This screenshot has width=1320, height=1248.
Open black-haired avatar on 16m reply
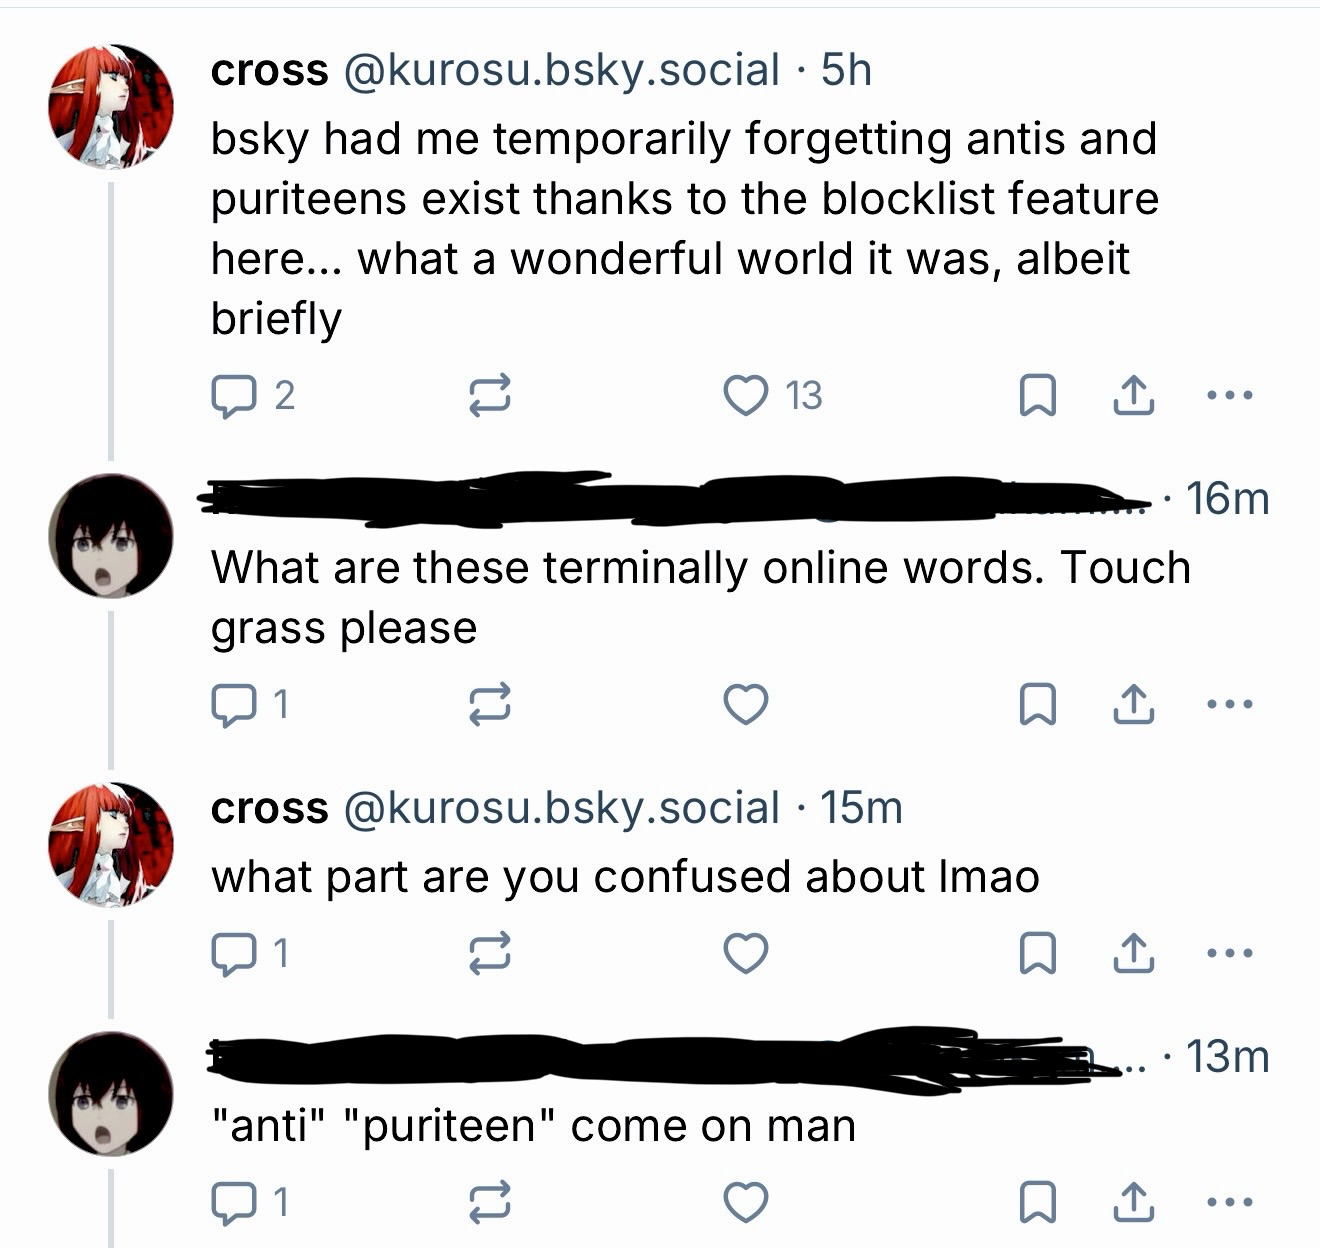(111, 536)
